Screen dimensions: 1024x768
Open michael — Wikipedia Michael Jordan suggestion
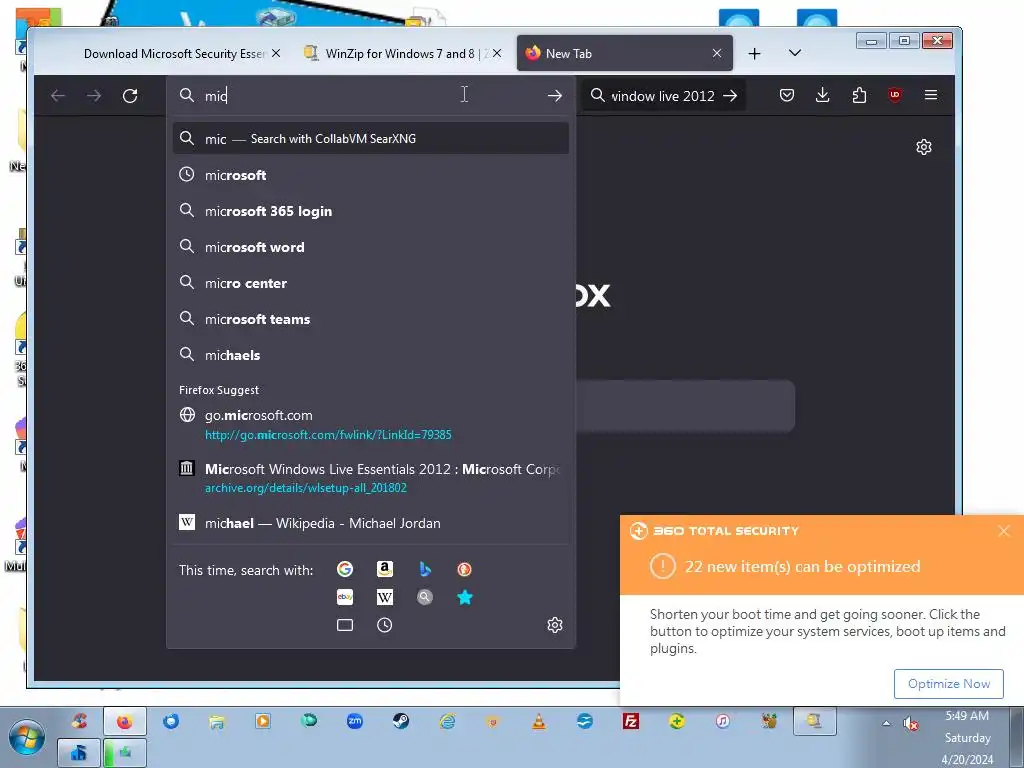click(x=370, y=523)
